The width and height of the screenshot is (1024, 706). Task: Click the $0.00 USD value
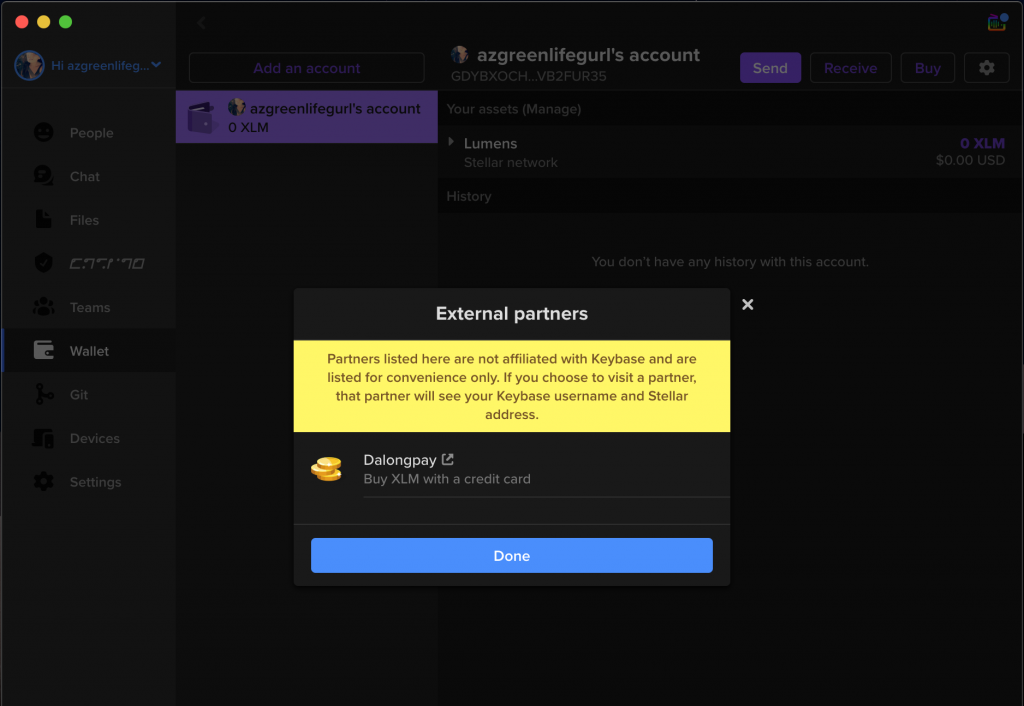970,161
